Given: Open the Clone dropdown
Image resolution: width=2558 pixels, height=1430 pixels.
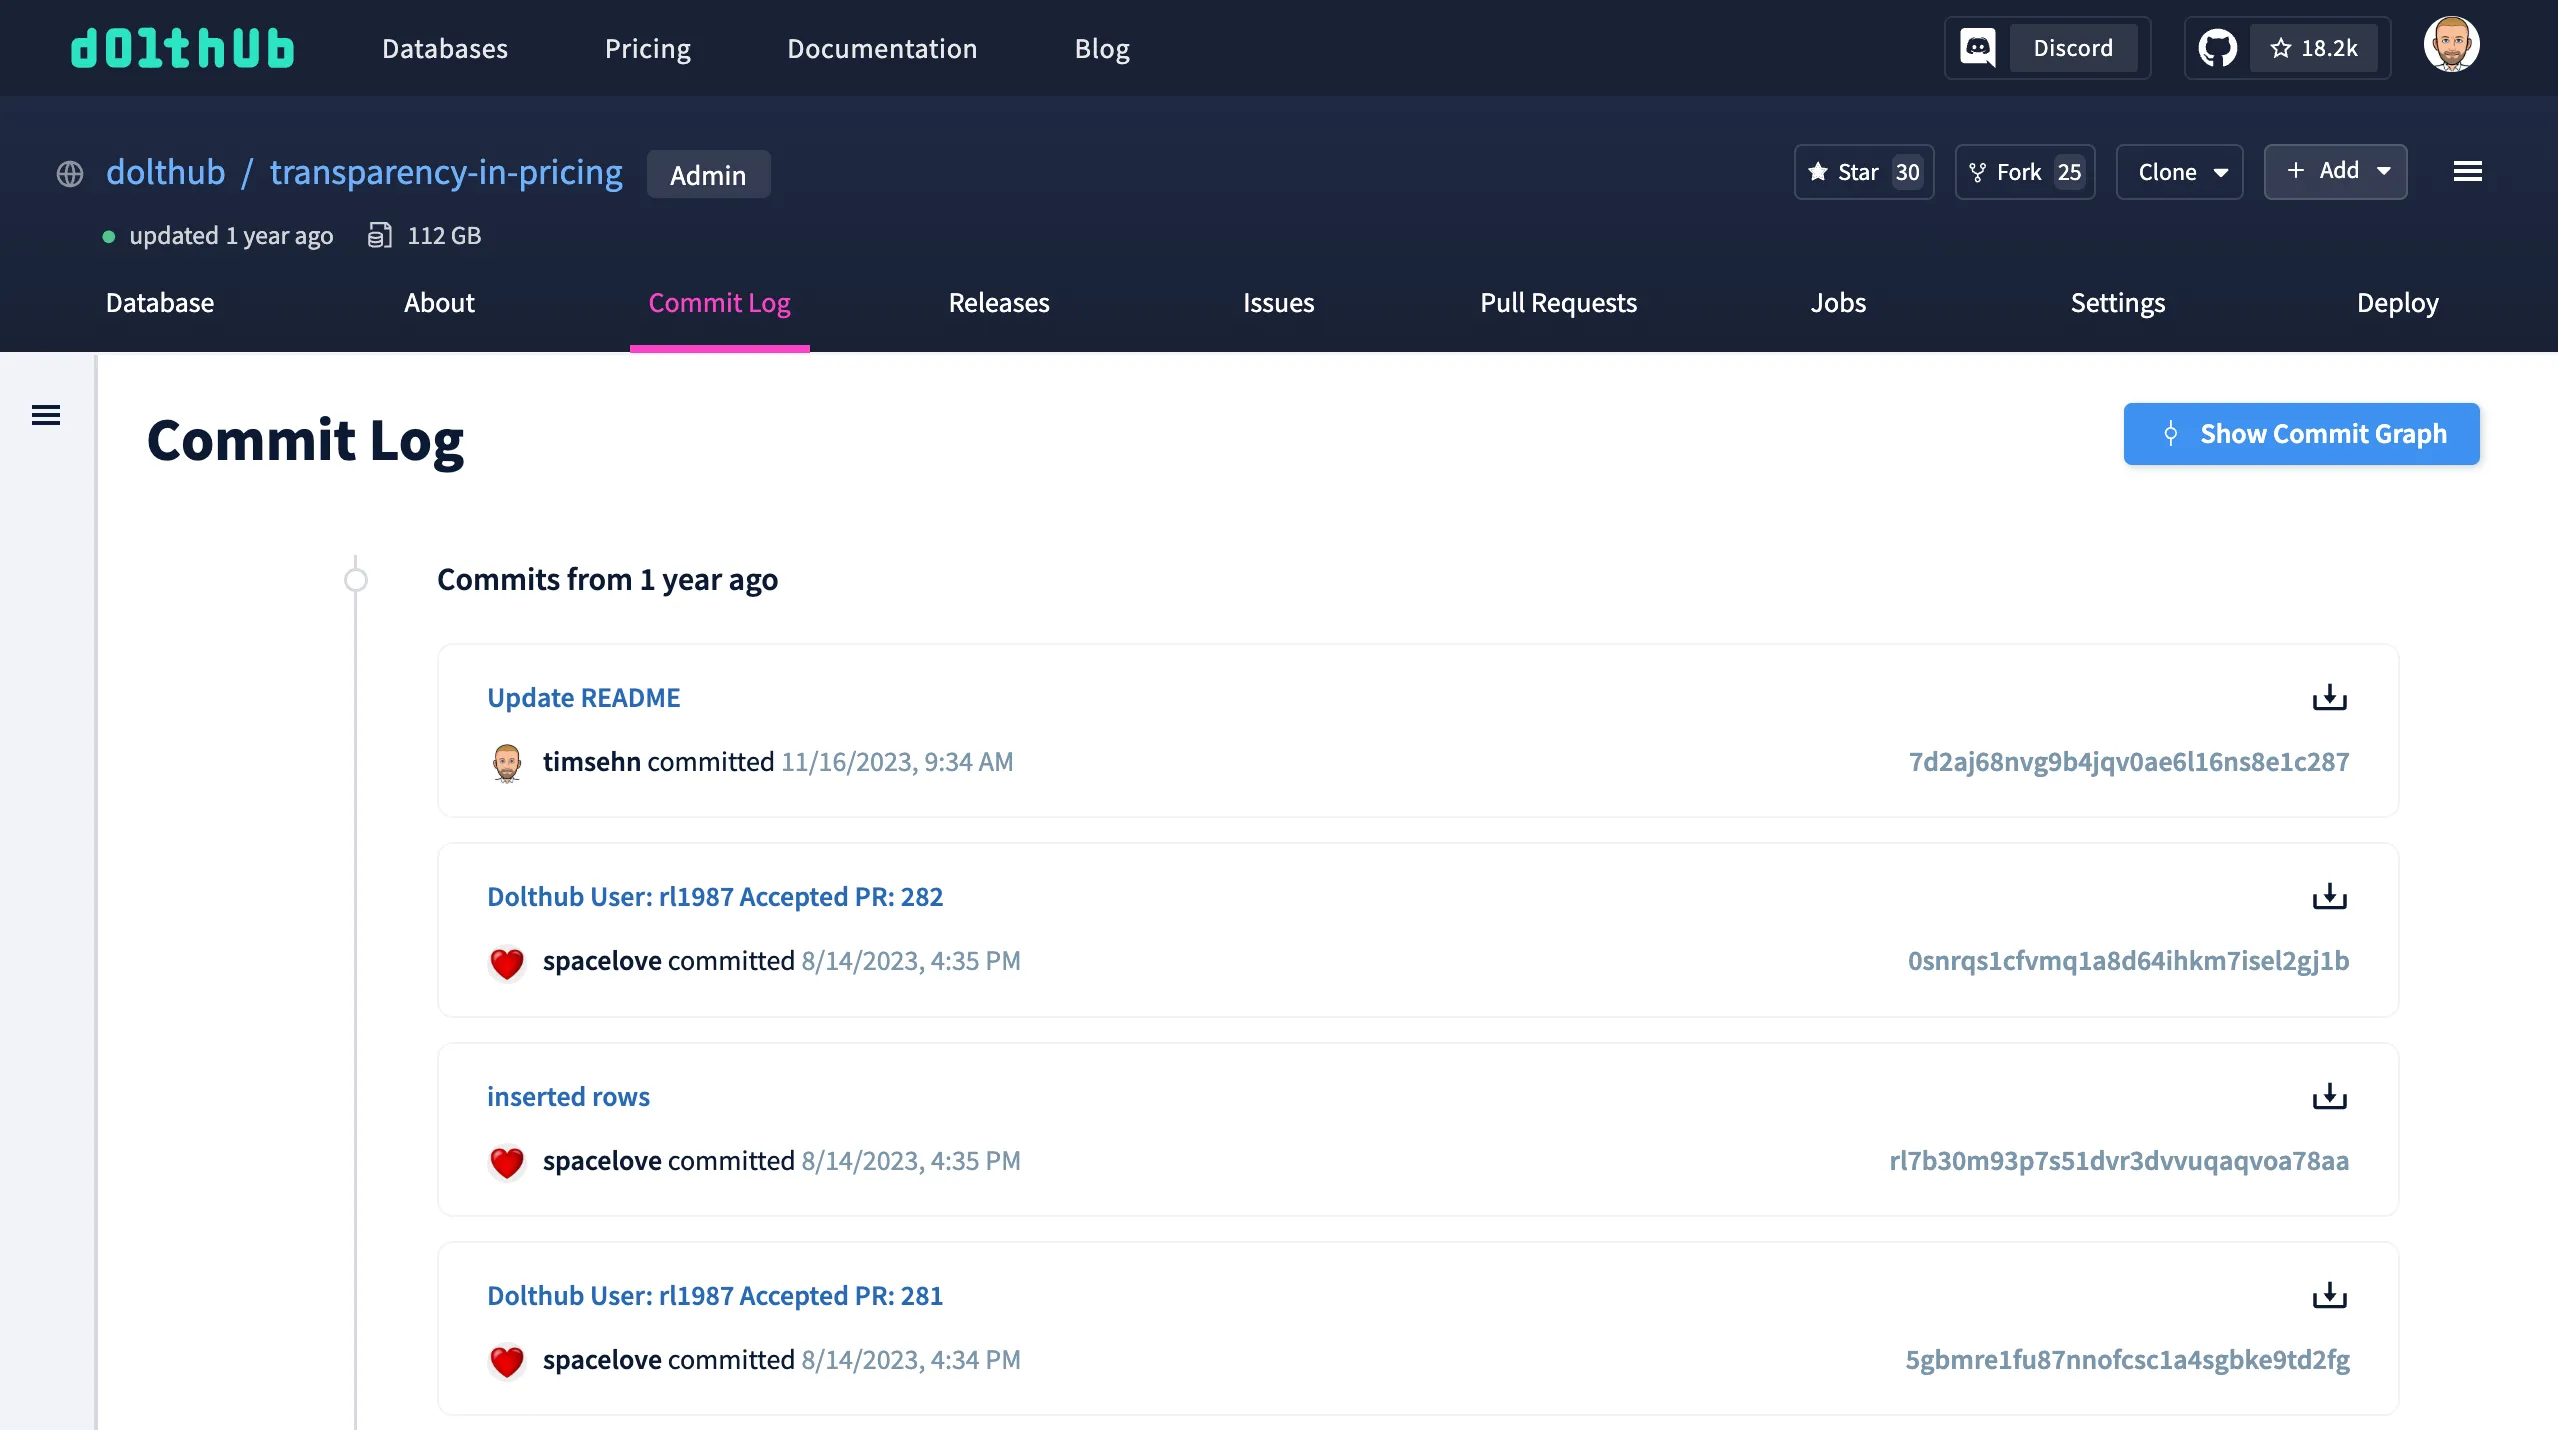Looking at the screenshot, I should pos(2179,171).
